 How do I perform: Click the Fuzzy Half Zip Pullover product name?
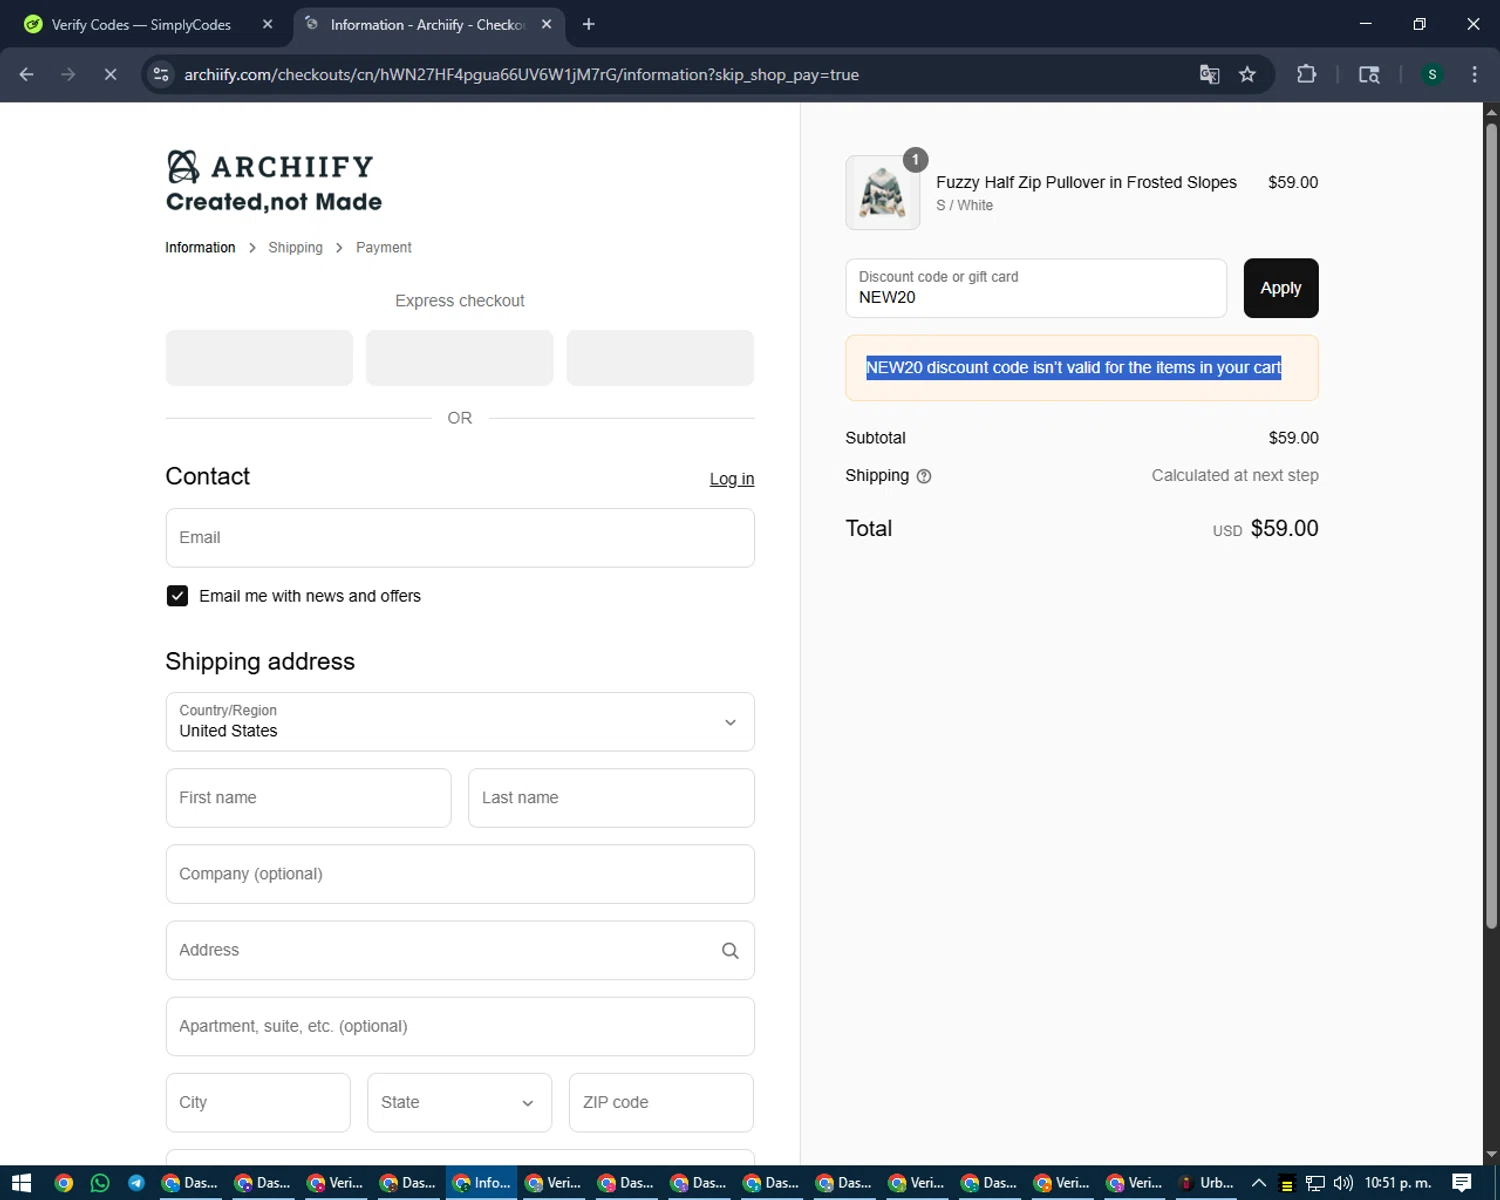point(1086,182)
